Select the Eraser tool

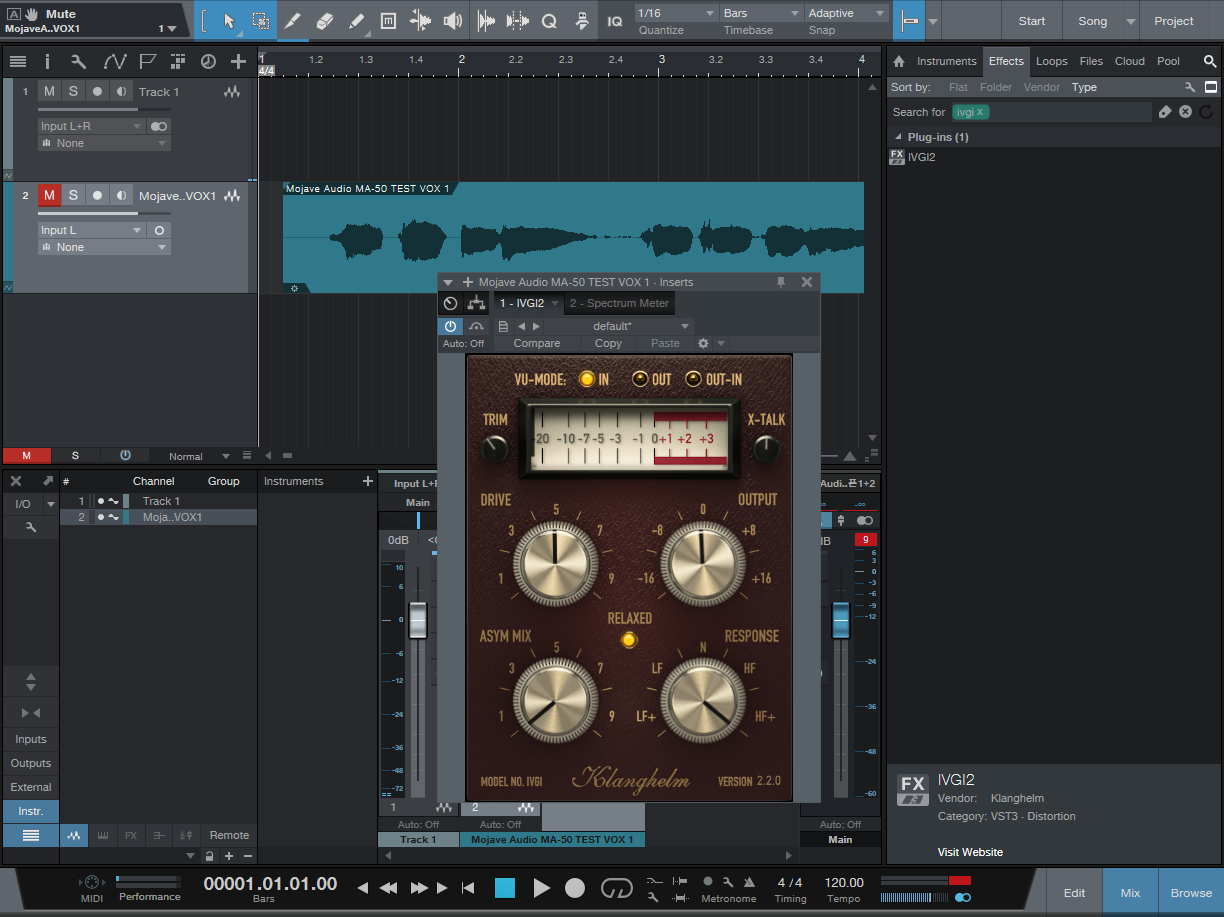(x=324, y=21)
